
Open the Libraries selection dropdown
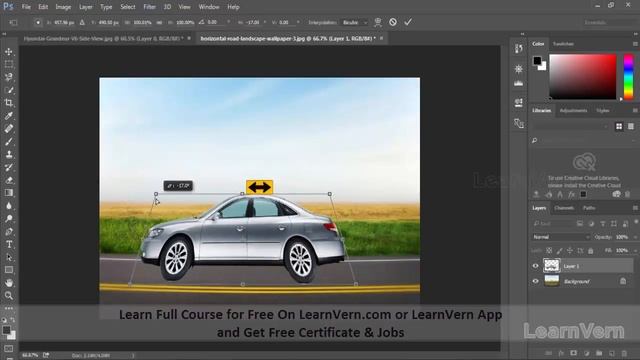[570, 127]
